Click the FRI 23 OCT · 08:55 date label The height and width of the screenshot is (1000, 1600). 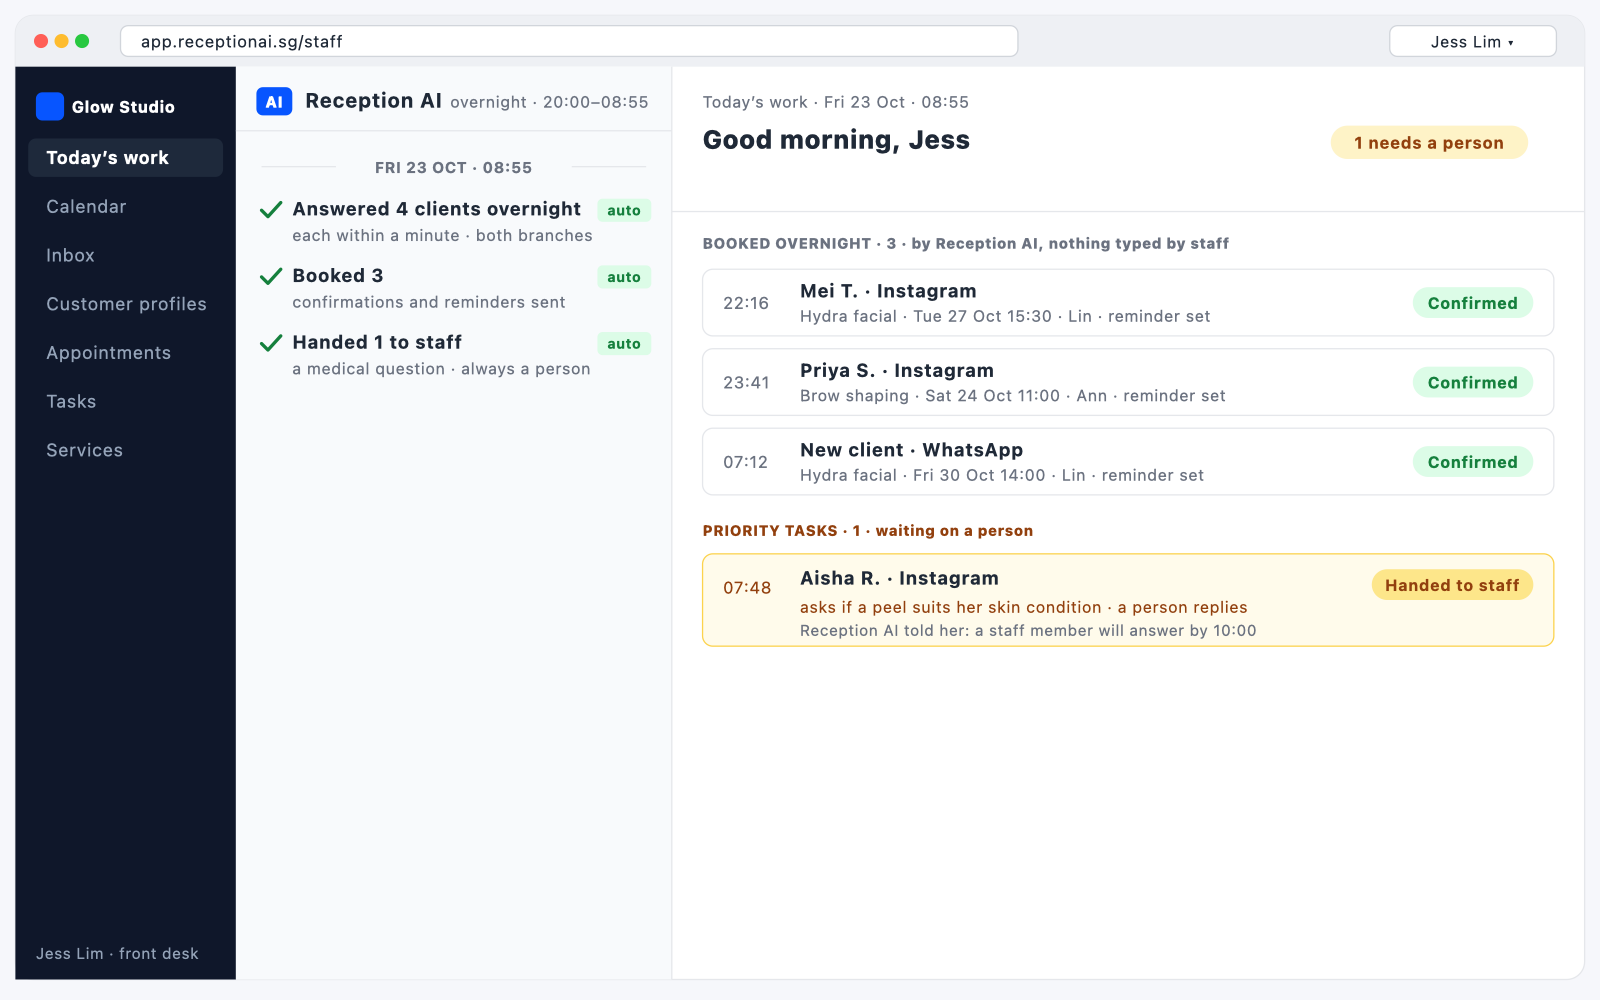(x=453, y=168)
